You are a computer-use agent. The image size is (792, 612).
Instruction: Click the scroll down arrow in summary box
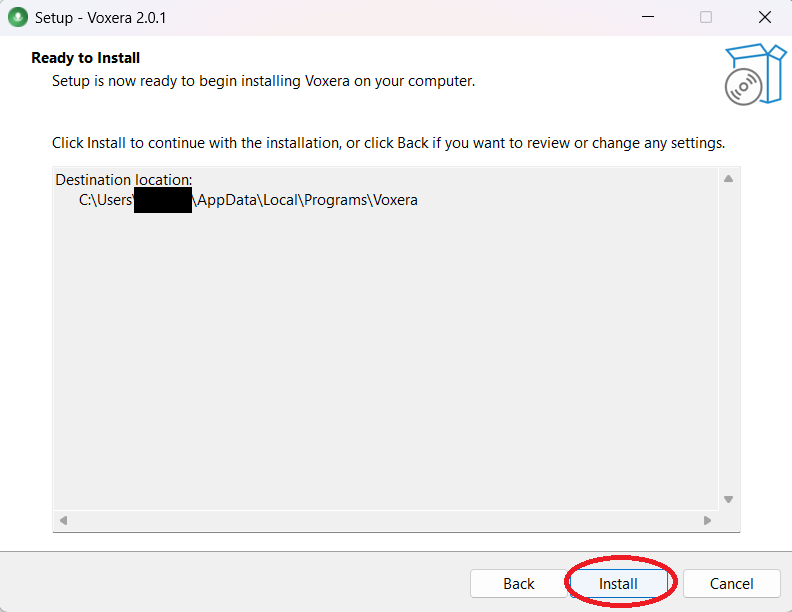click(728, 499)
